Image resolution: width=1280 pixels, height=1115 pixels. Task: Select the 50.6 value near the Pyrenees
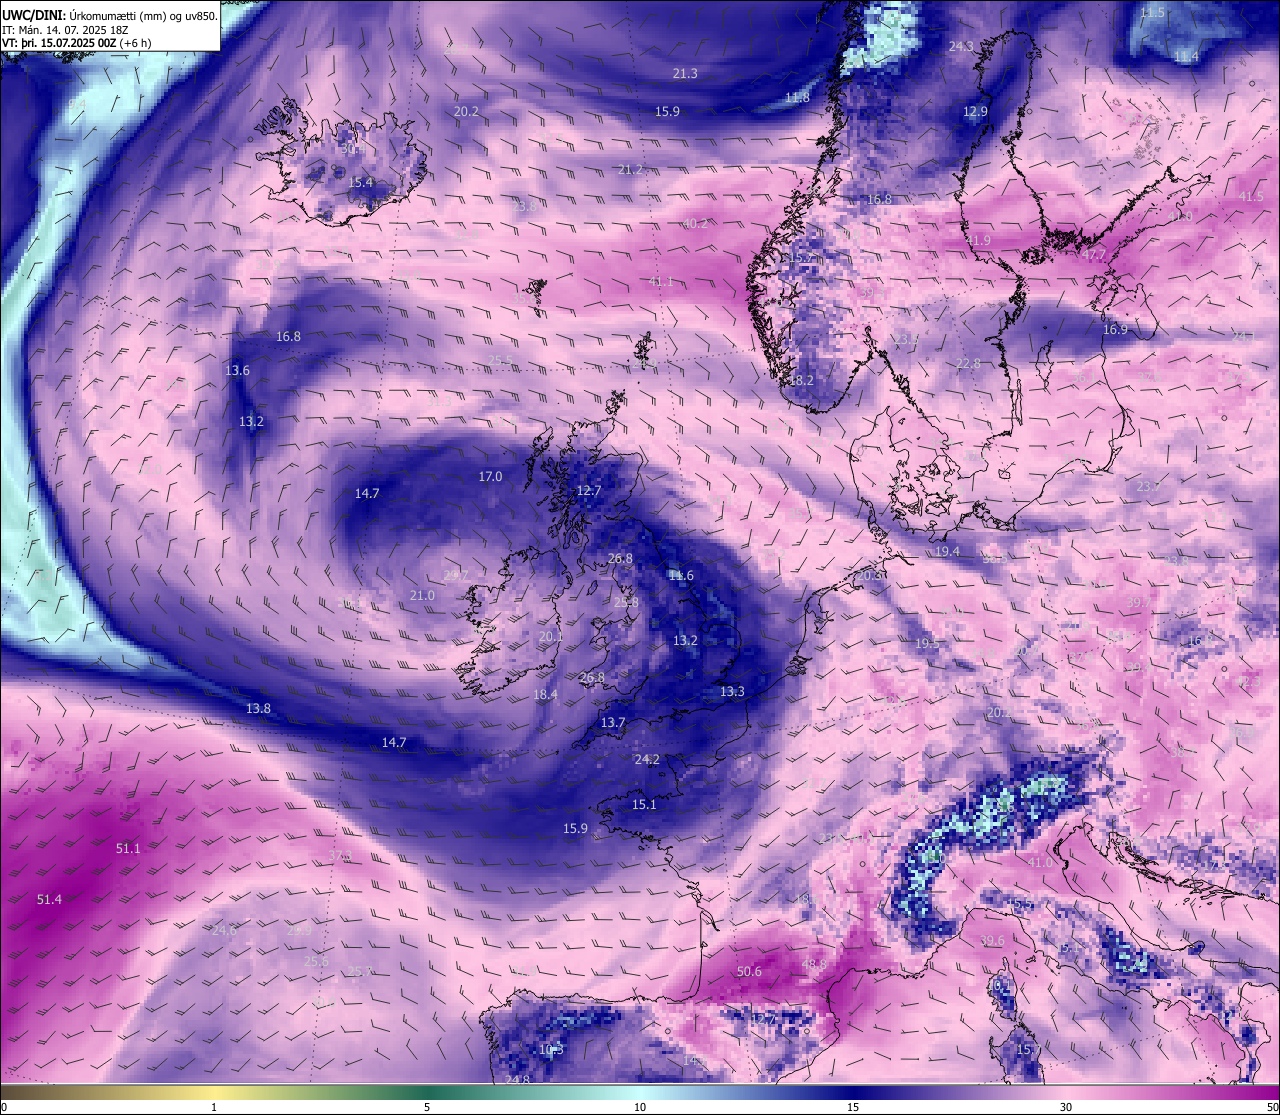pos(749,972)
